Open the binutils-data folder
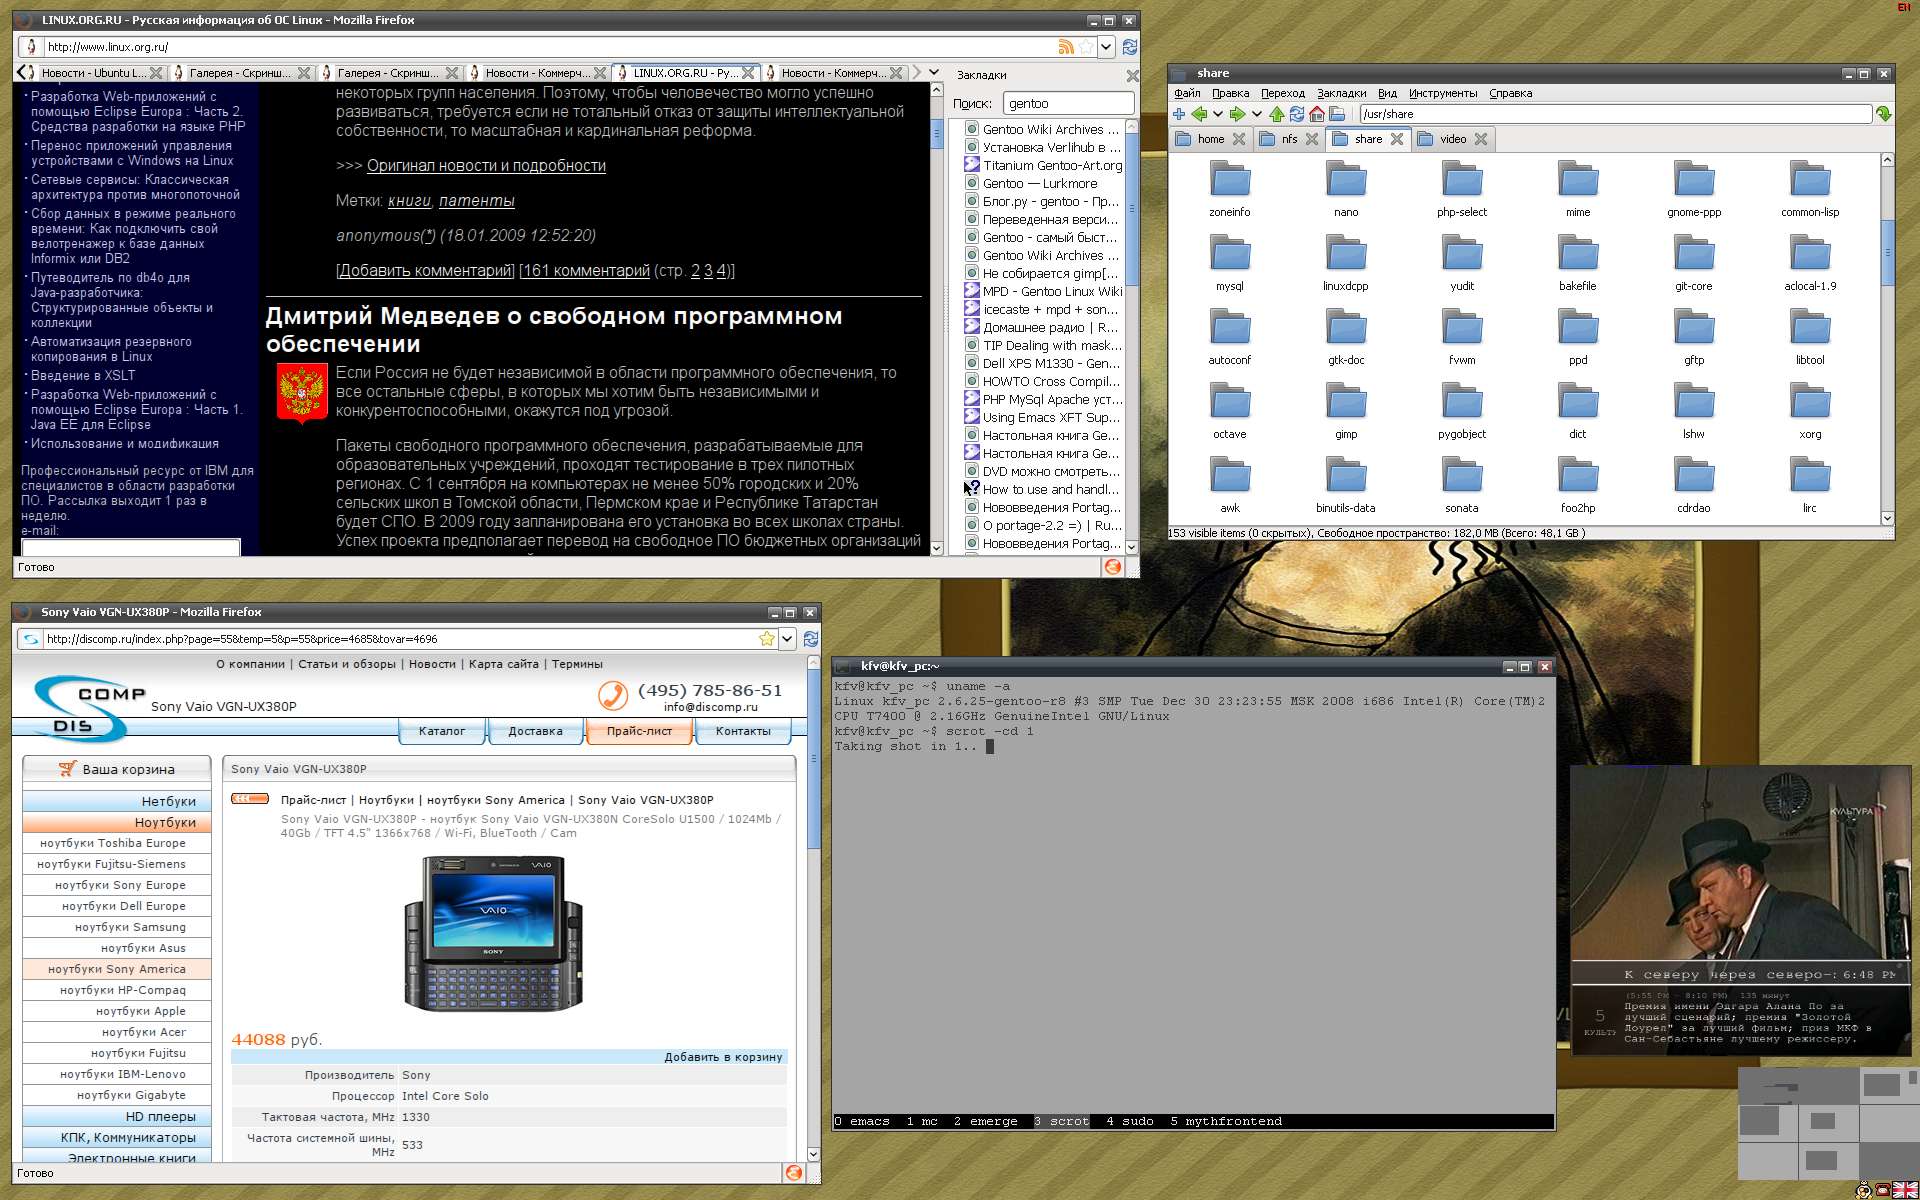 click(x=1346, y=485)
